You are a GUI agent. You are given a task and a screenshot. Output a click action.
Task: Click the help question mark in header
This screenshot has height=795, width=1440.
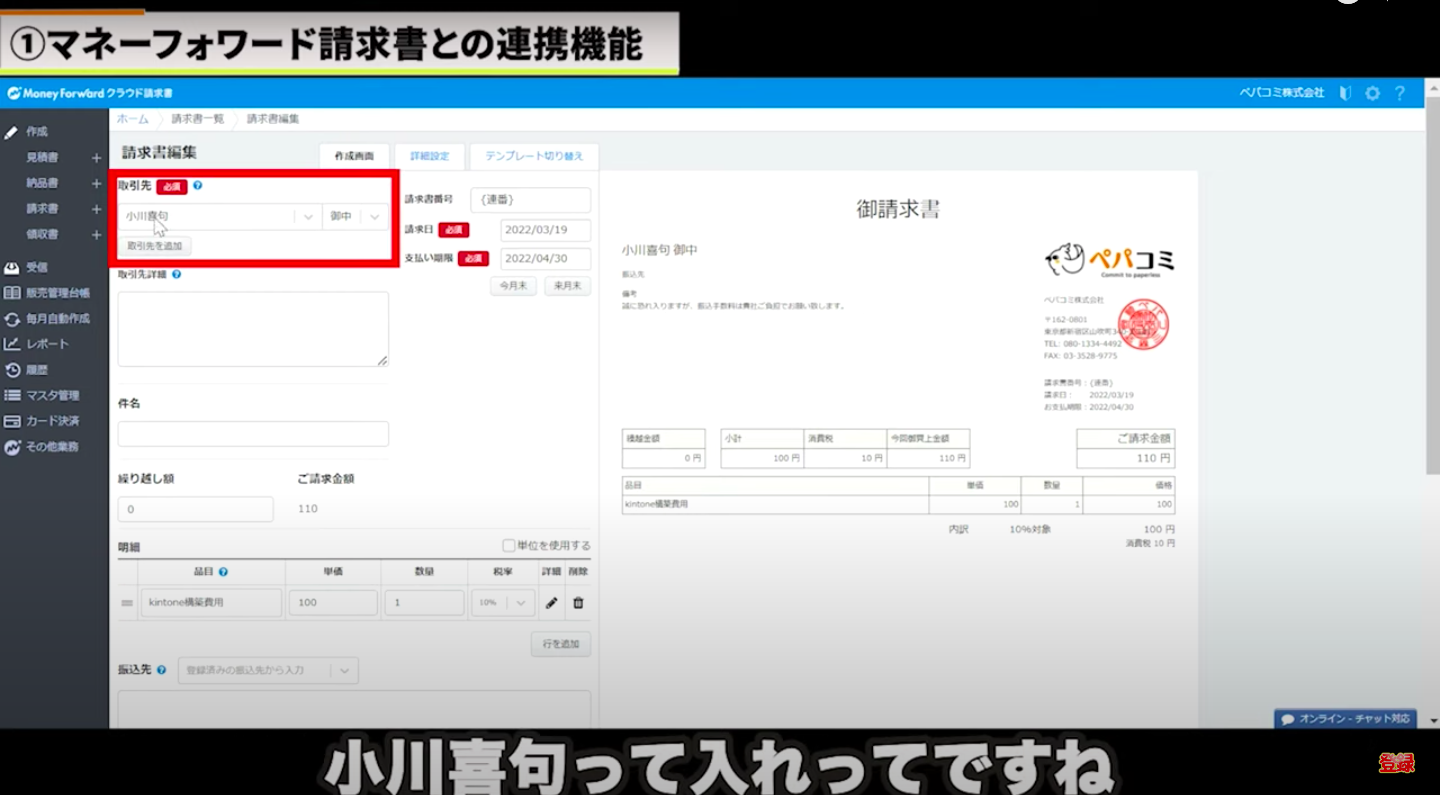1400,93
